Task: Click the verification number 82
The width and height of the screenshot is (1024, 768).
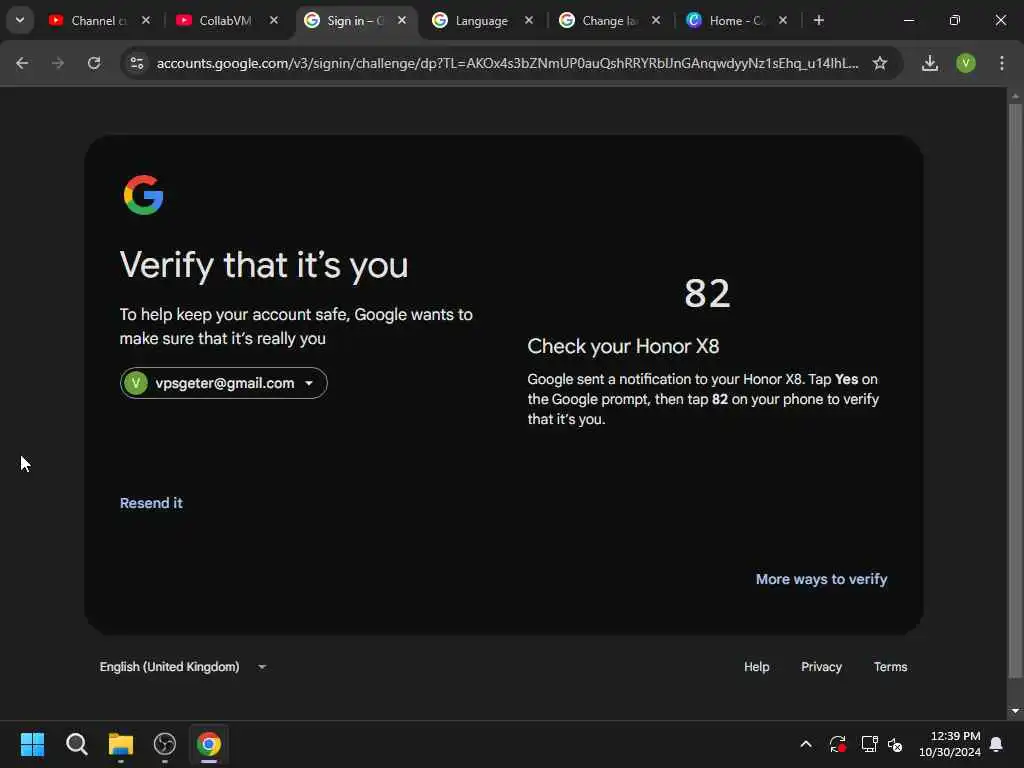Action: pos(707,293)
